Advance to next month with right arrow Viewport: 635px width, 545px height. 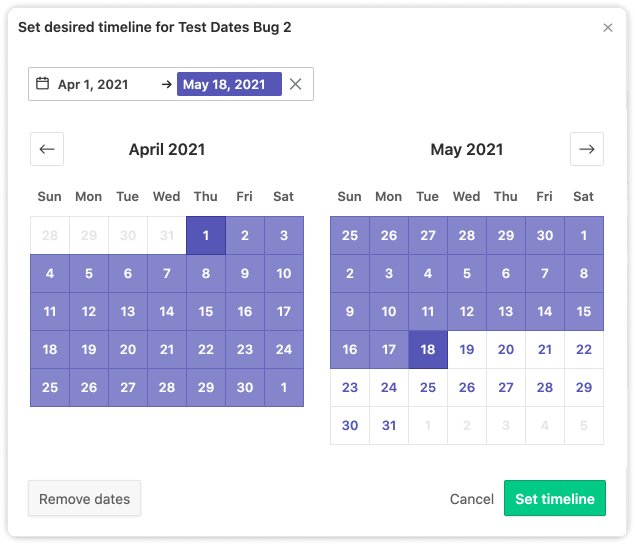coord(587,149)
